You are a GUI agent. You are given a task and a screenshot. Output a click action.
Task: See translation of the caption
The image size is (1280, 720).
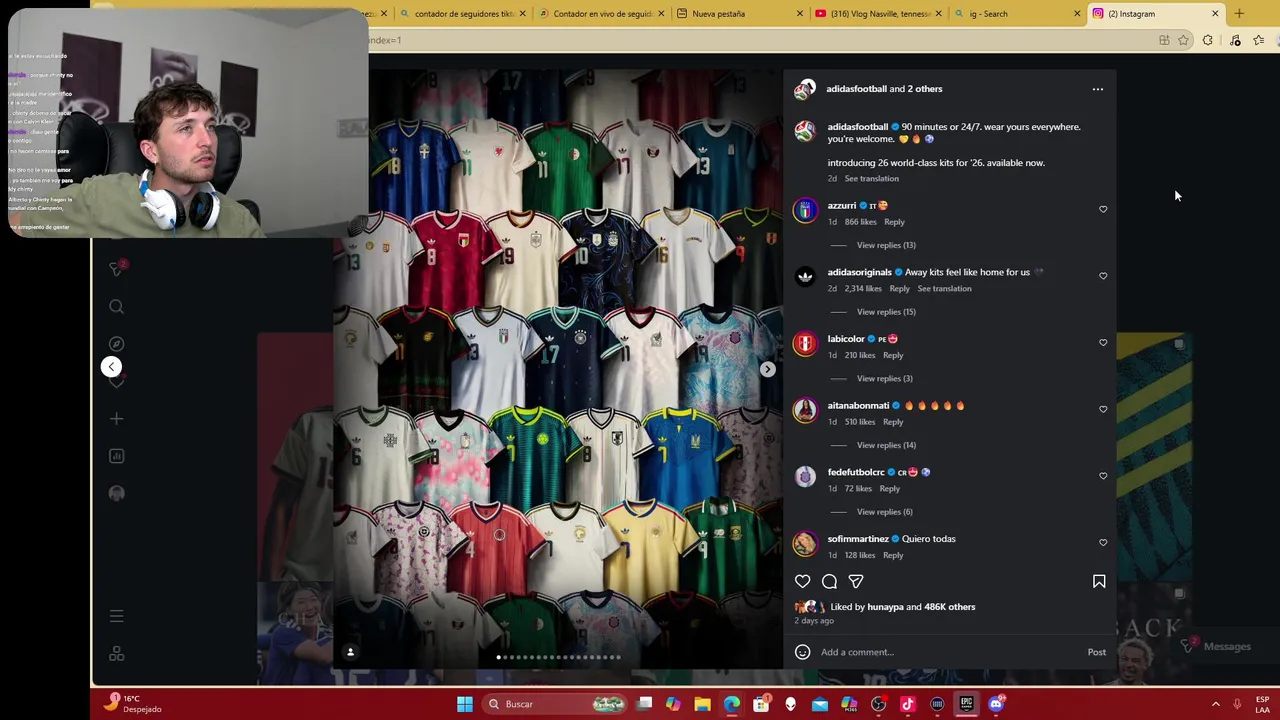(x=872, y=179)
